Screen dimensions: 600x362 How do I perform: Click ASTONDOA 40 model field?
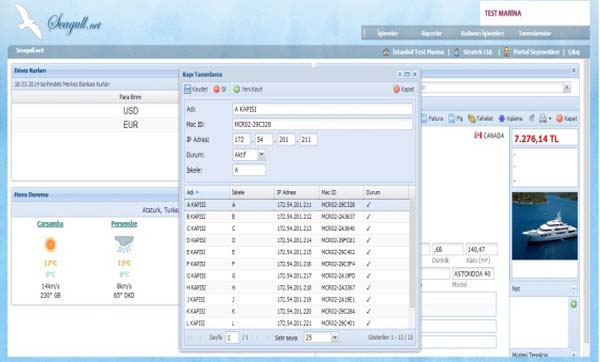473,274
